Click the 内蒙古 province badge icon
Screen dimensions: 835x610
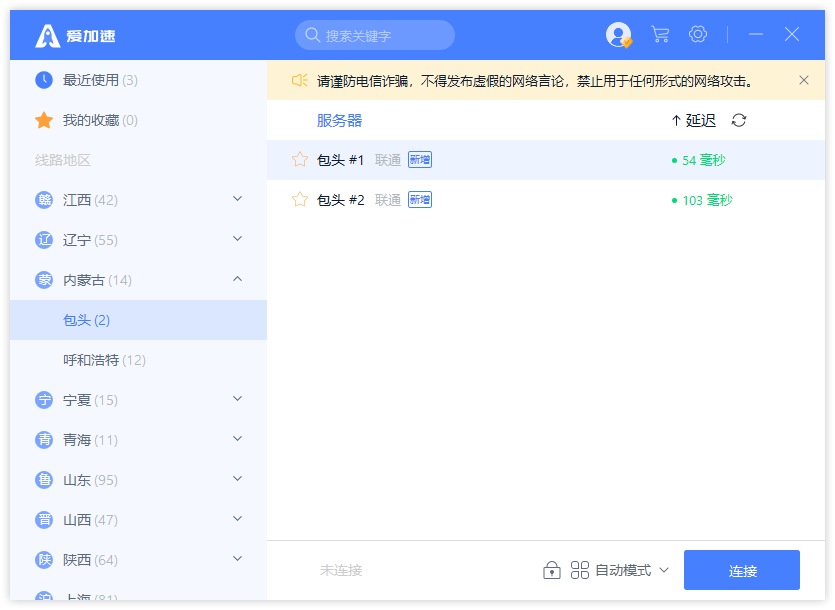(x=44, y=280)
